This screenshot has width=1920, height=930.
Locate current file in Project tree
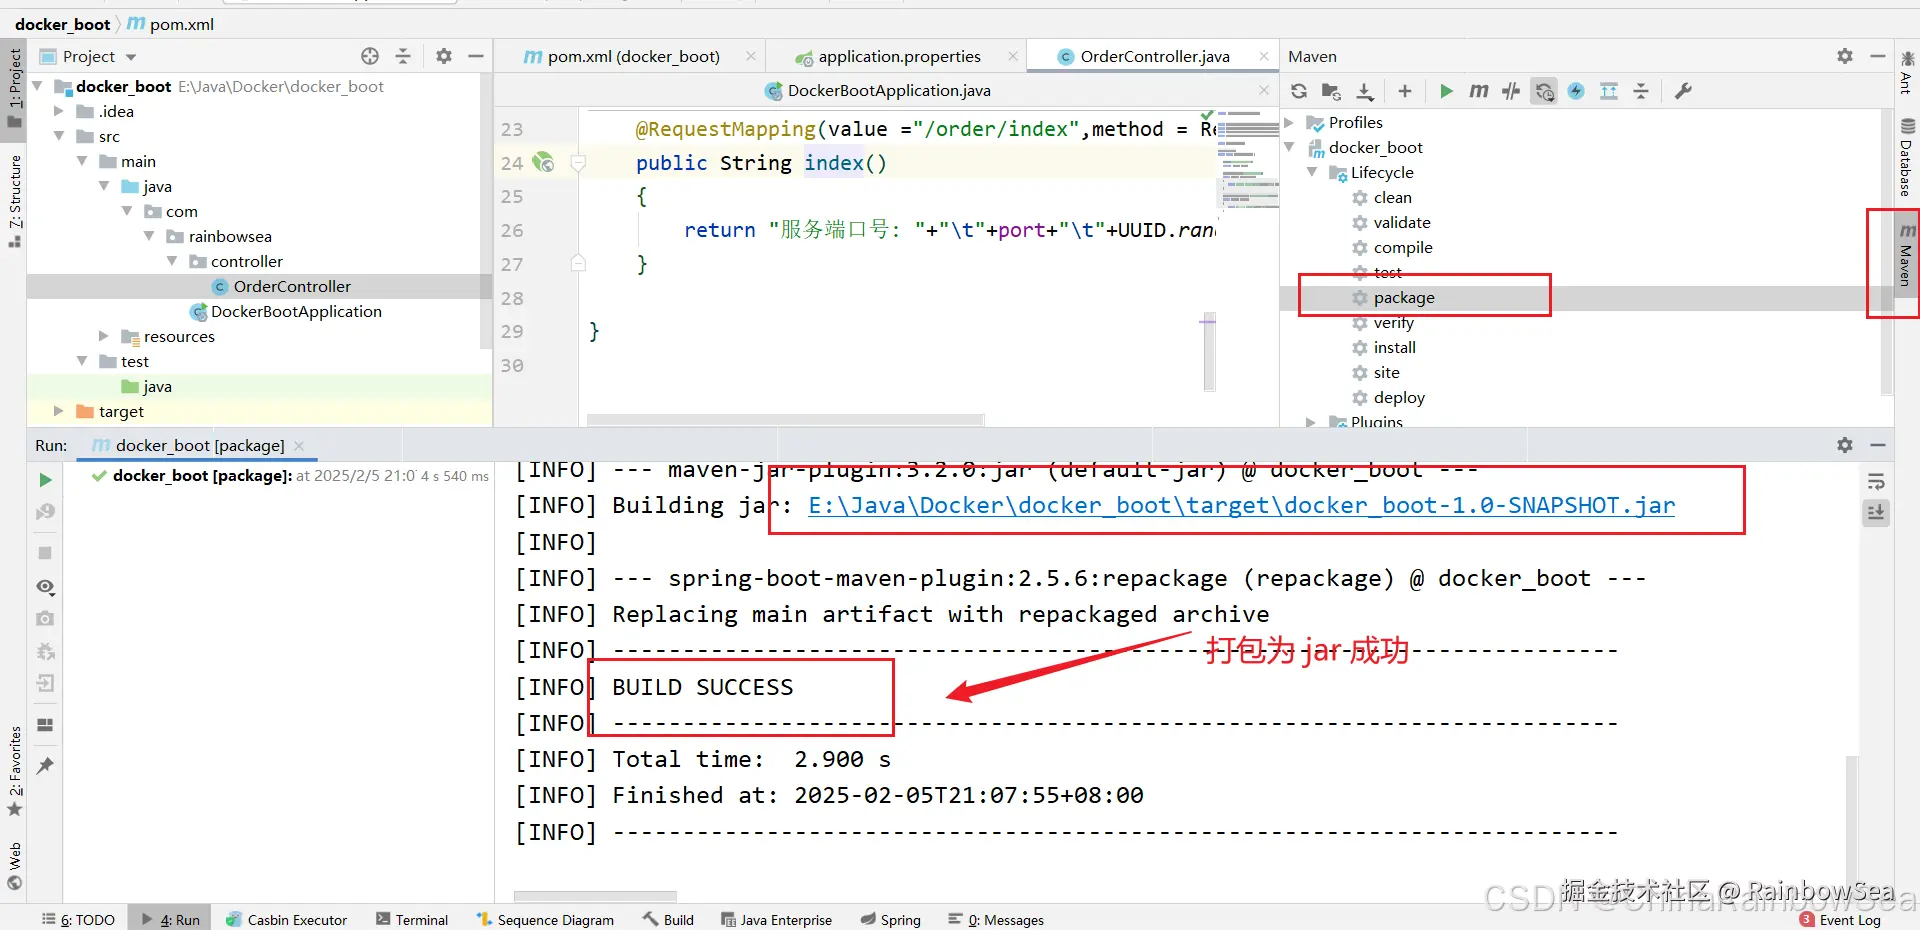[370, 56]
